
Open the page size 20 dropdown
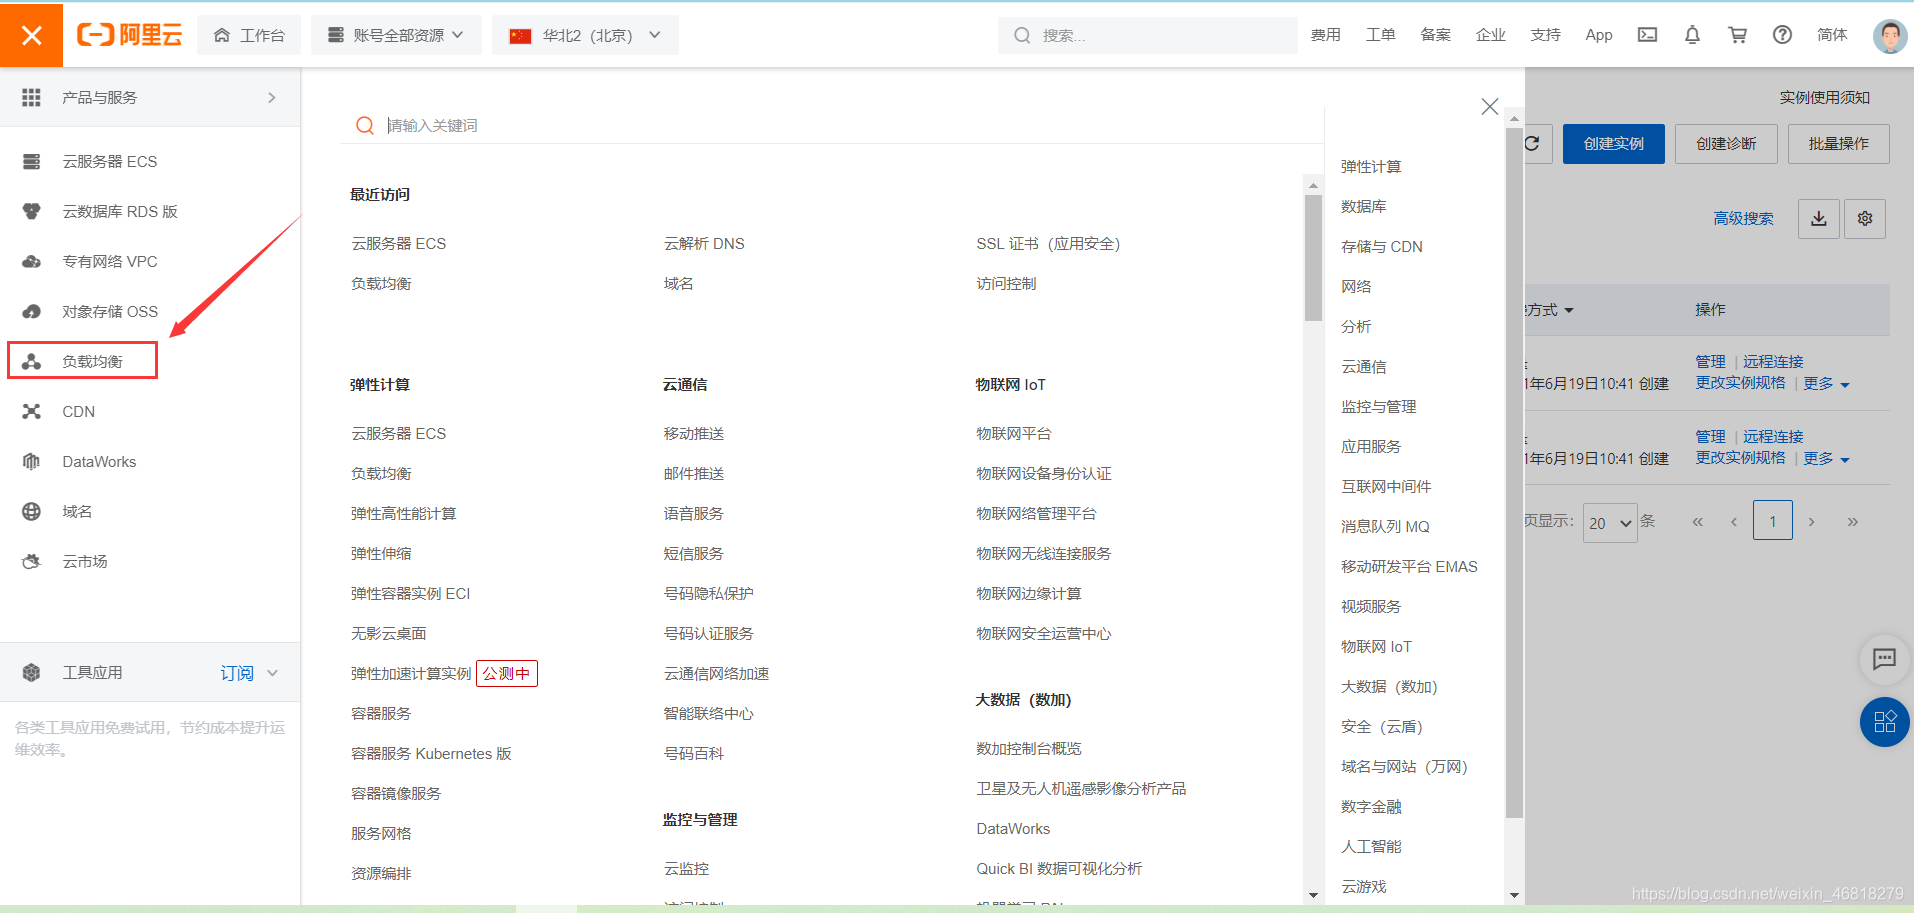pyautogui.click(x=1610, y=523)
